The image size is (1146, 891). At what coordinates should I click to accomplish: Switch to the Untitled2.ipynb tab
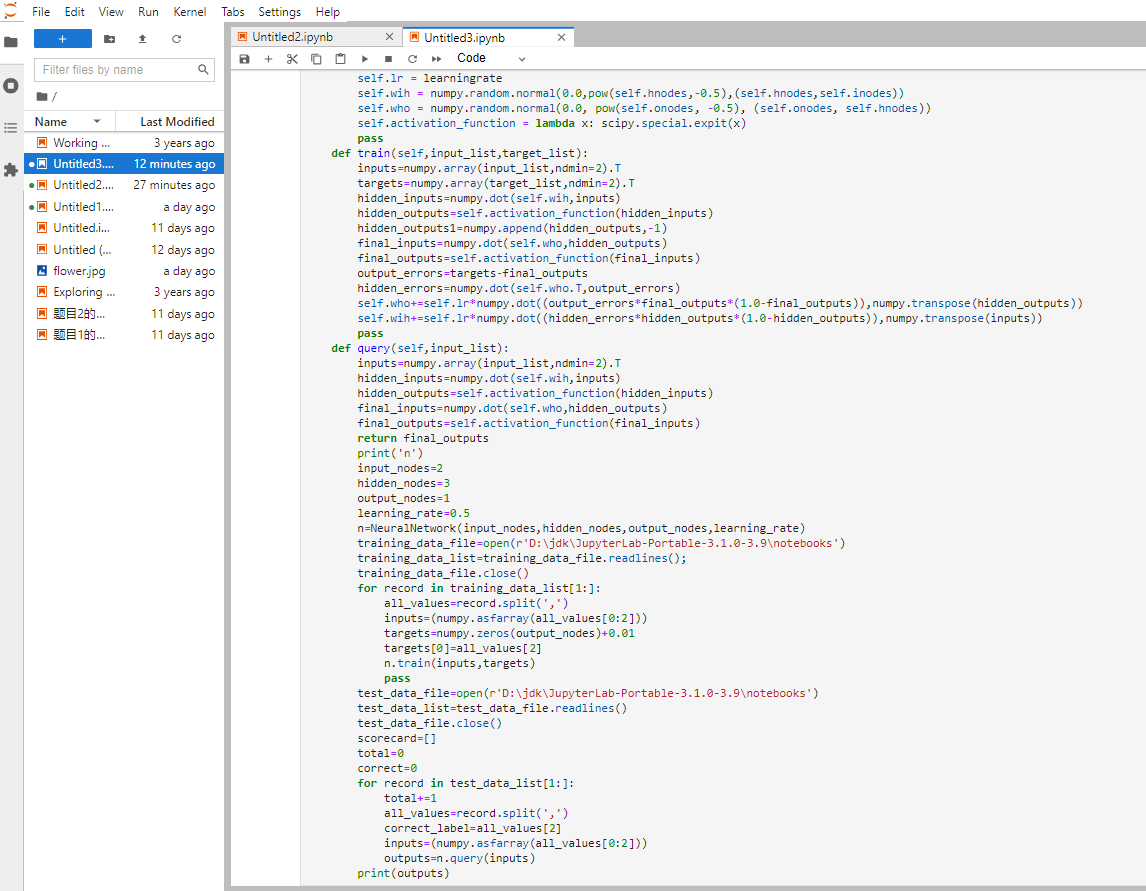[x=292, y=37]
